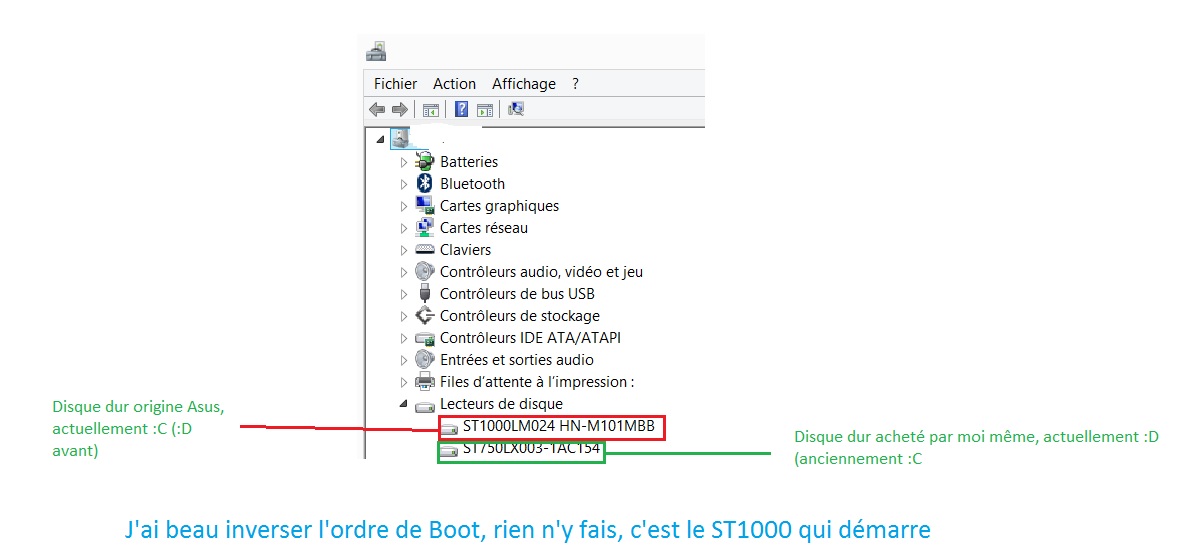
Task: Collapse the computer root node
Action: coord(380,140)
